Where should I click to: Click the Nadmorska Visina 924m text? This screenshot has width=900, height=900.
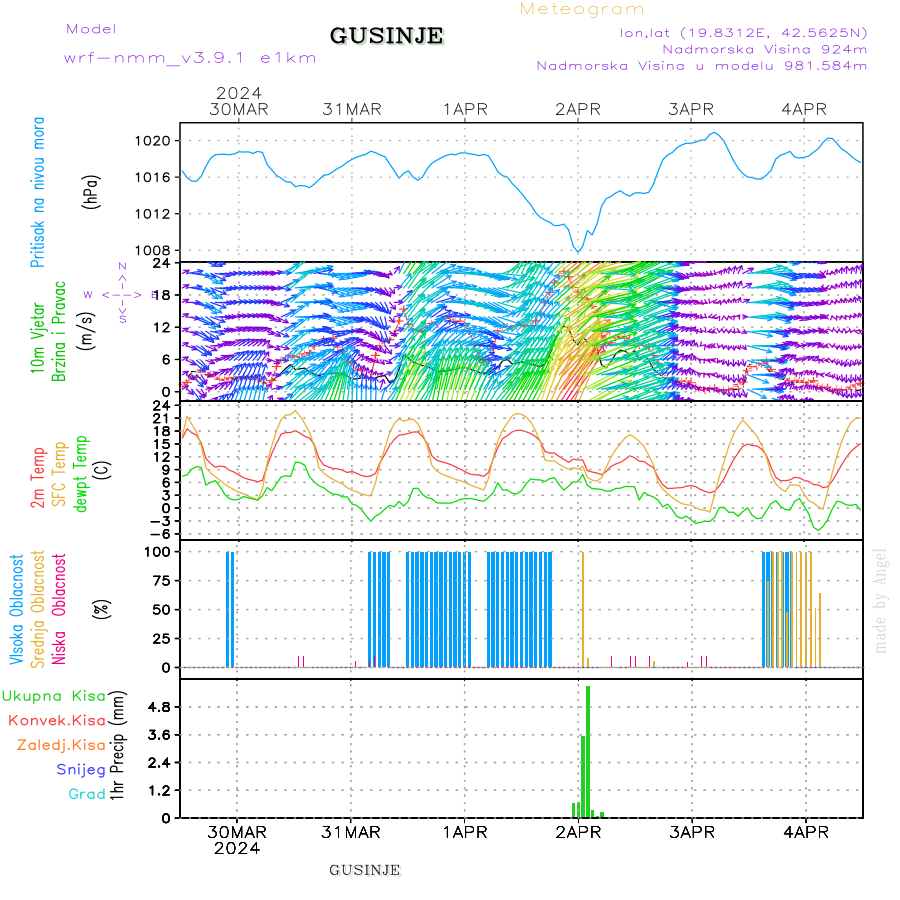point(765,49)
